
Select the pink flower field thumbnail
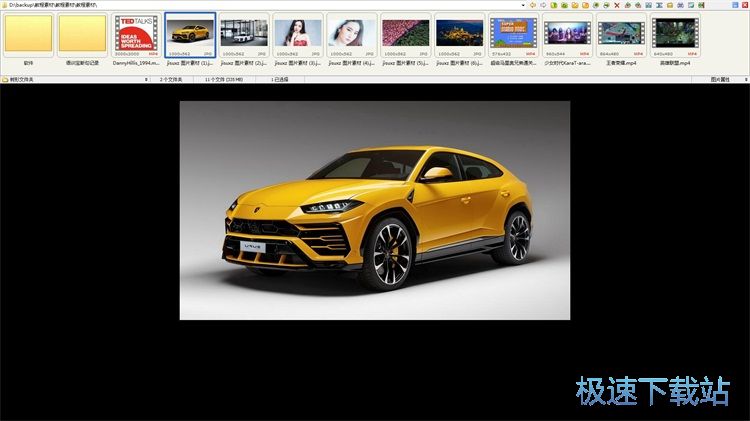(x=406, y=33)
